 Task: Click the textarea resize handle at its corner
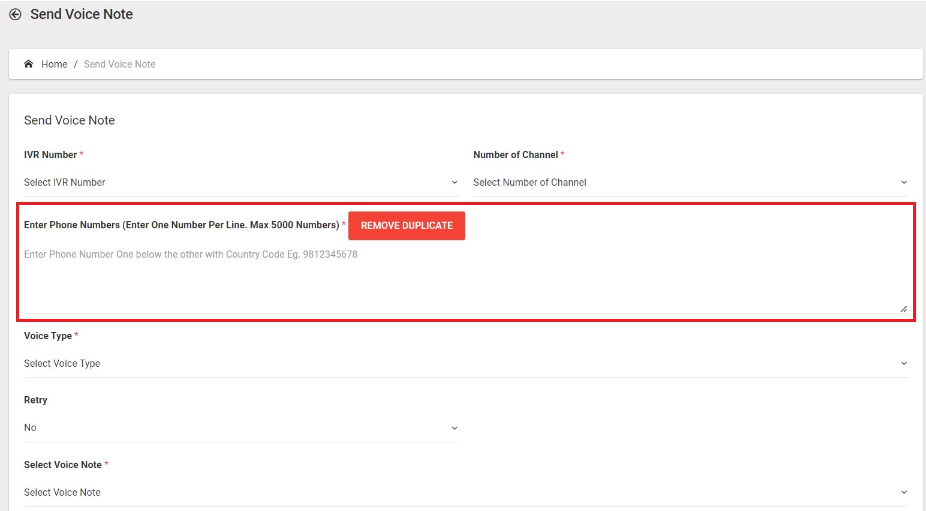(x=904, y=308)
